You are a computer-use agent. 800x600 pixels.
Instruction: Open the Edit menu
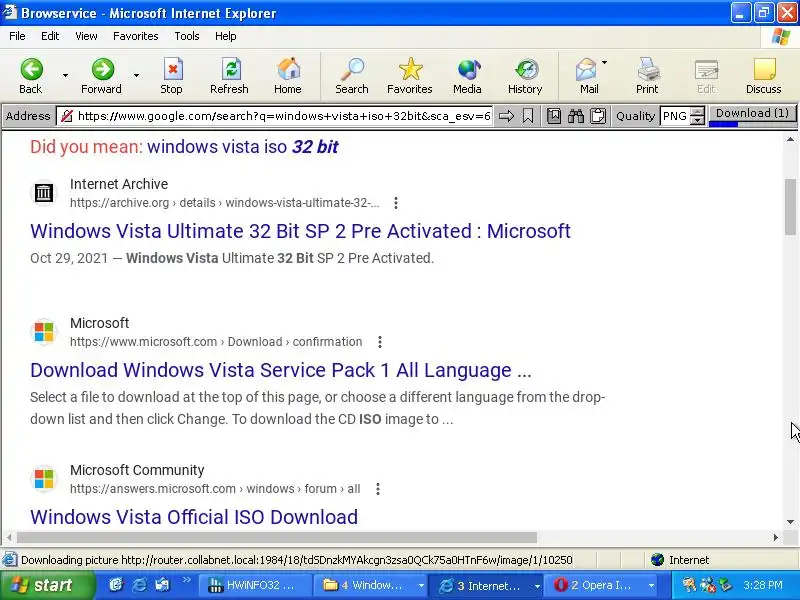click(50, 36)
